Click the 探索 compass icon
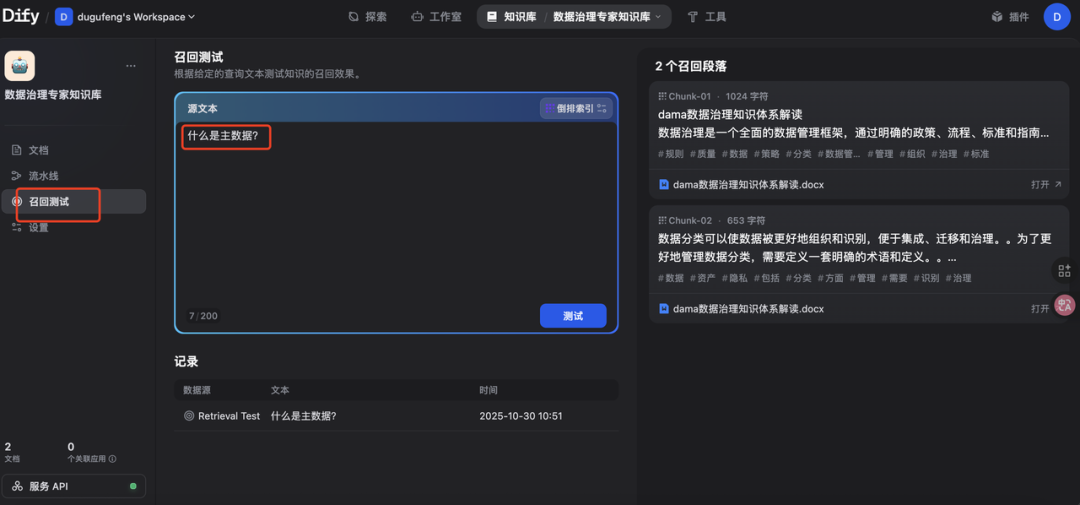 353,17
